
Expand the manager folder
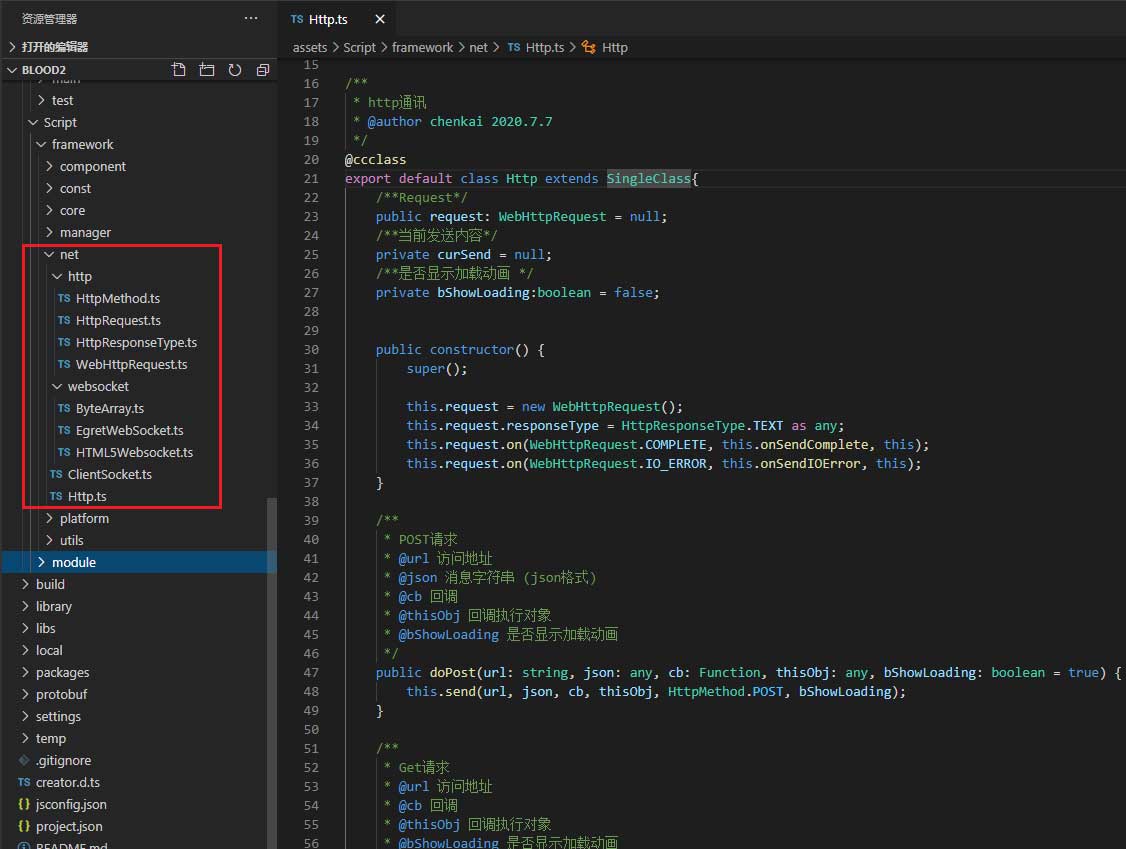tap(49, 232)
